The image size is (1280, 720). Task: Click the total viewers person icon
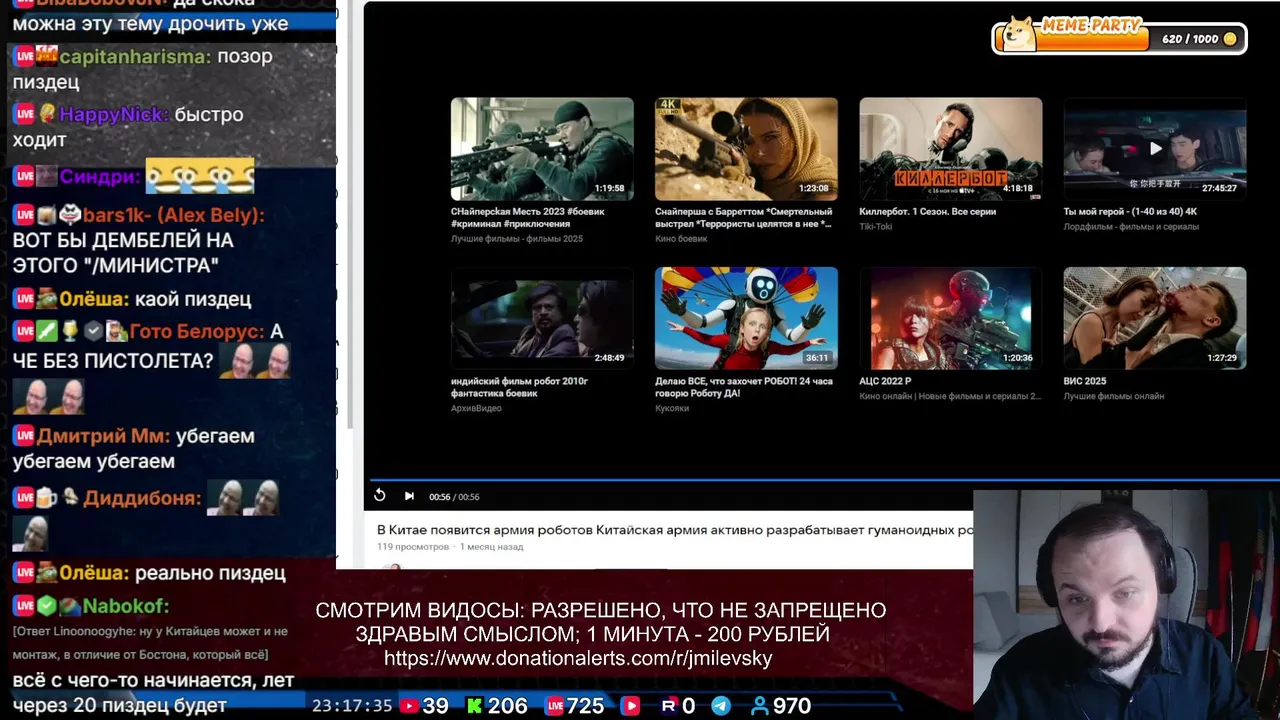click(760, 706)
